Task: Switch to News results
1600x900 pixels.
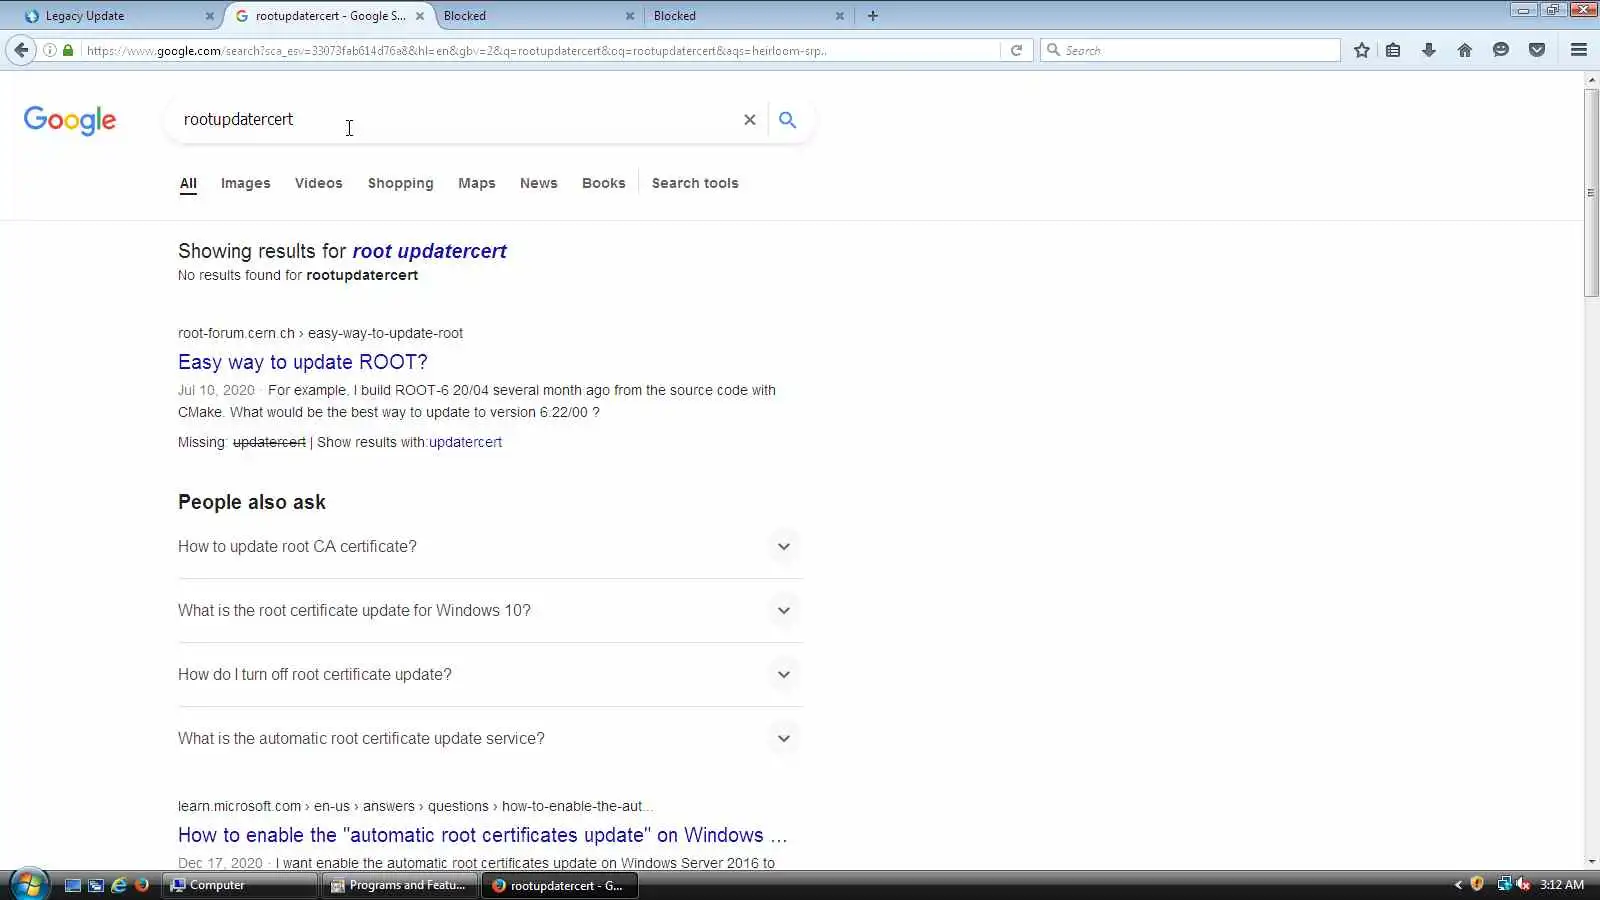Action: tap(539, 184)
